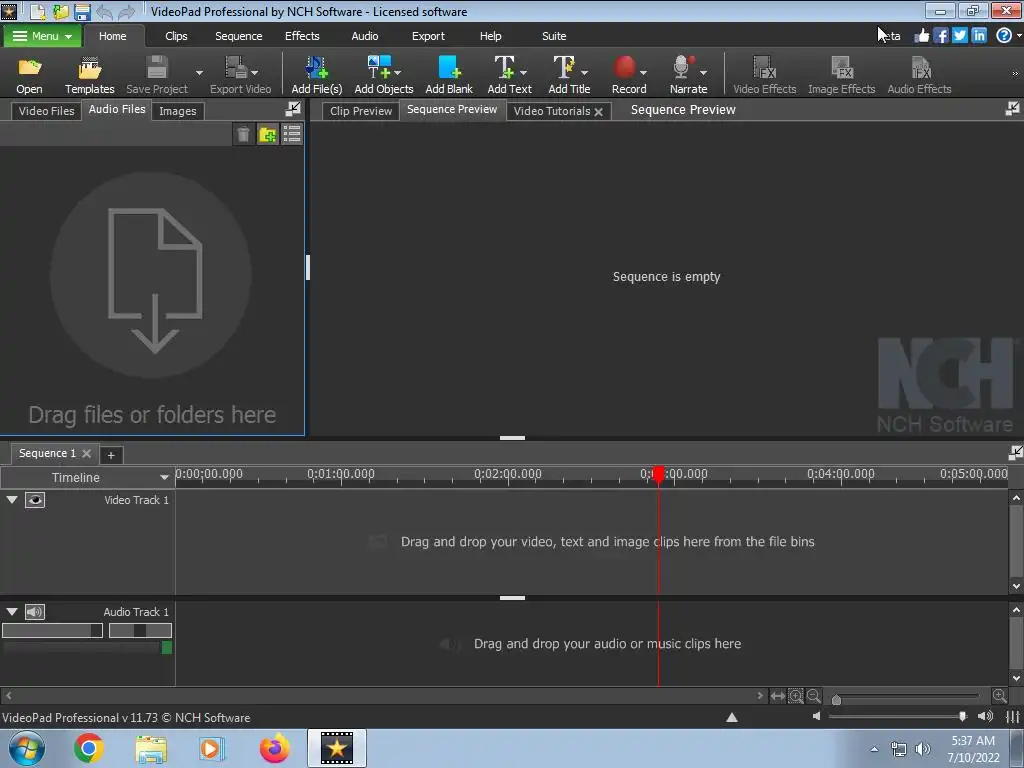Click the Add Text tool
This screenshot has width=1024, height=768.
505,67
